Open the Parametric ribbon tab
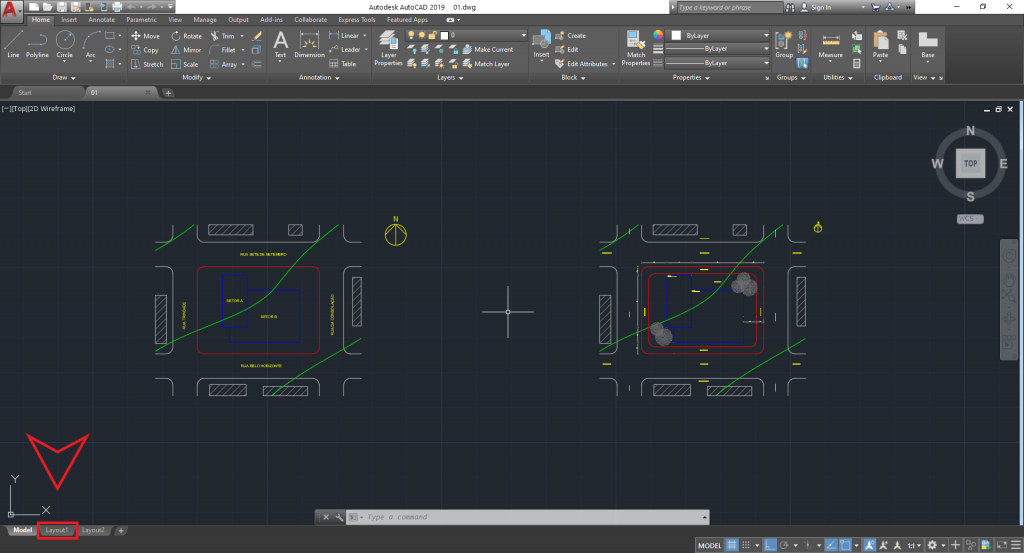The height and width of the screenshot is (553, 1024). 142,20
